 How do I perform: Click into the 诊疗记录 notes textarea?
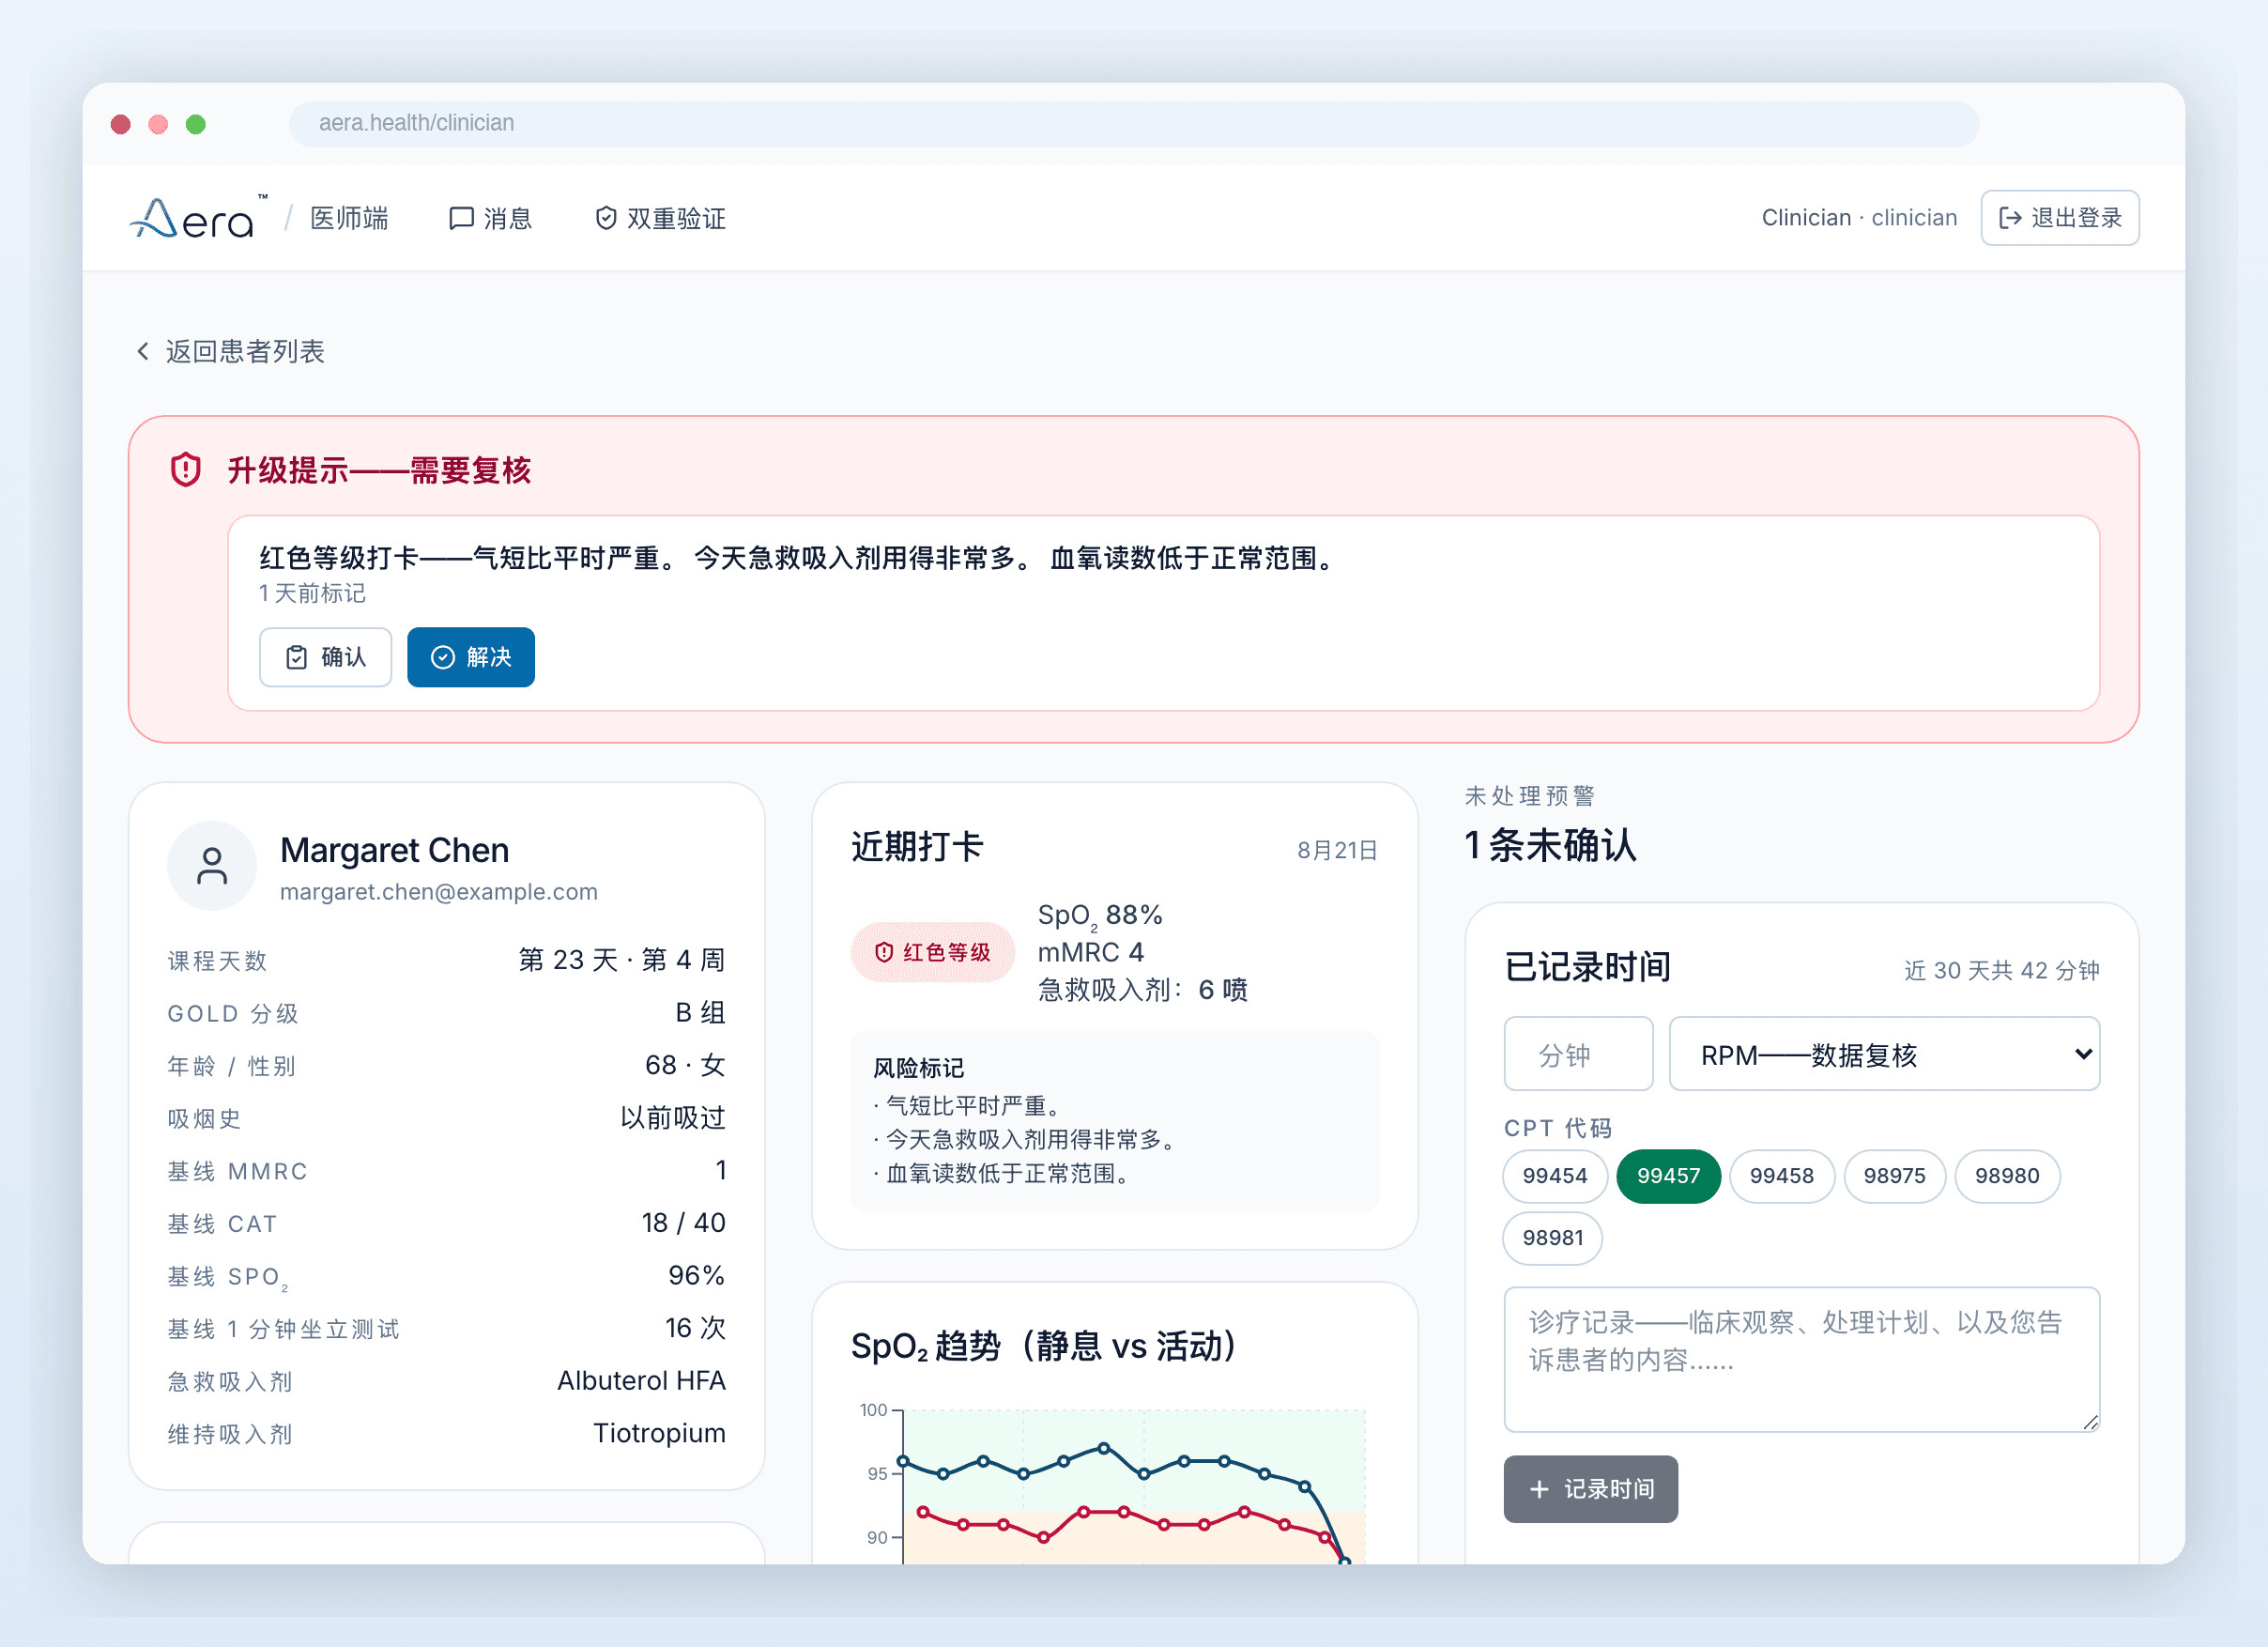coord(1801,1359)
